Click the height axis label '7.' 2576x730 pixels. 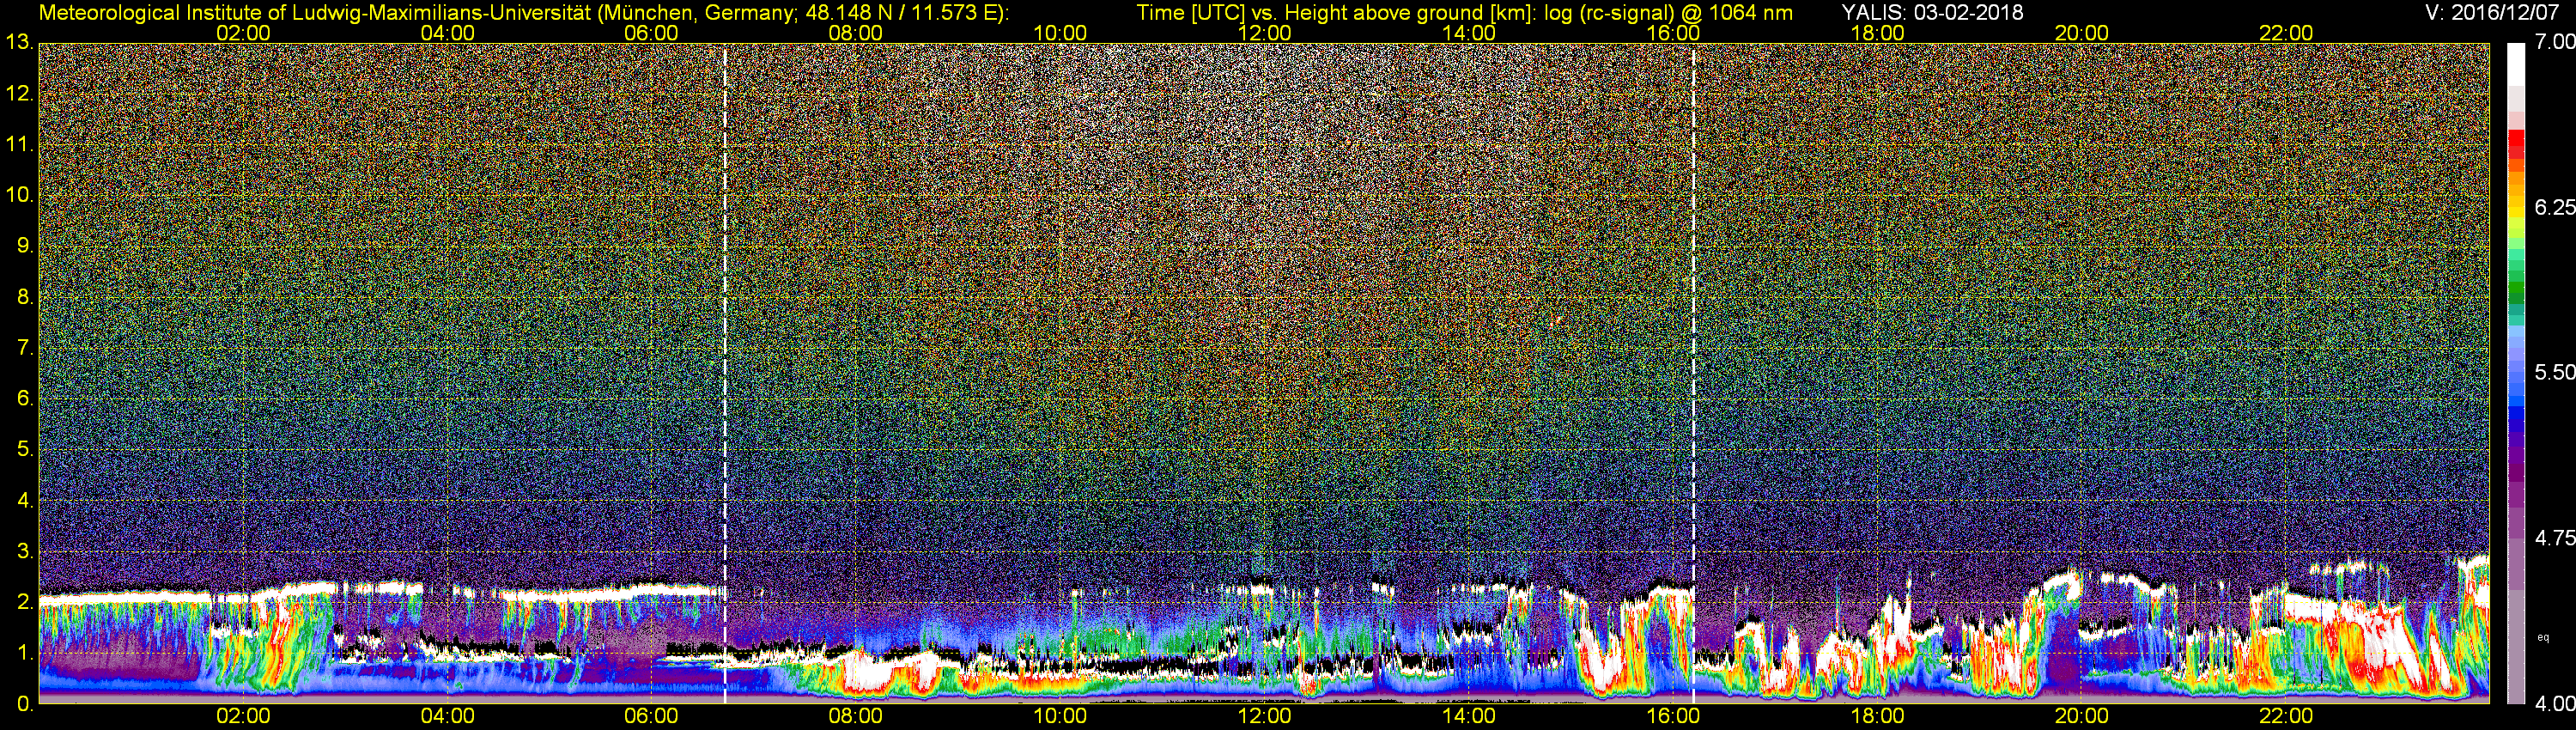coord(25,348)
